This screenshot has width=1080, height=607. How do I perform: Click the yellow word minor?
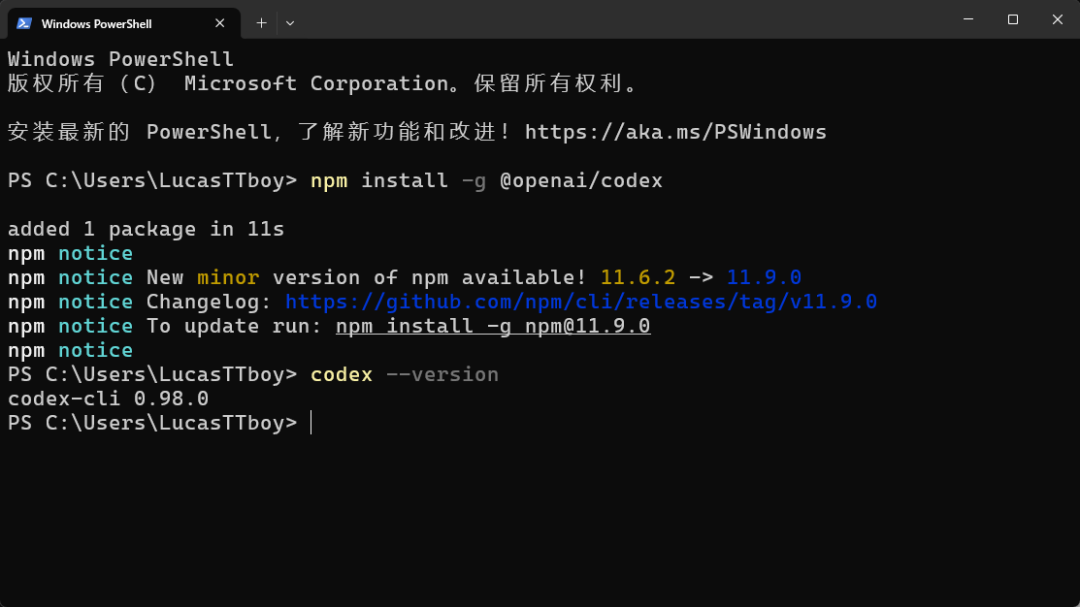pos(228,278)
